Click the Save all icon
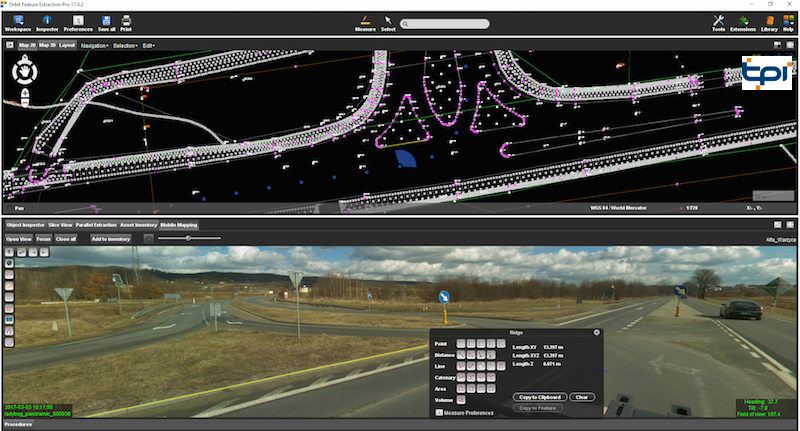The height and width of the screenshot is (431, 800). click(106, 23)
